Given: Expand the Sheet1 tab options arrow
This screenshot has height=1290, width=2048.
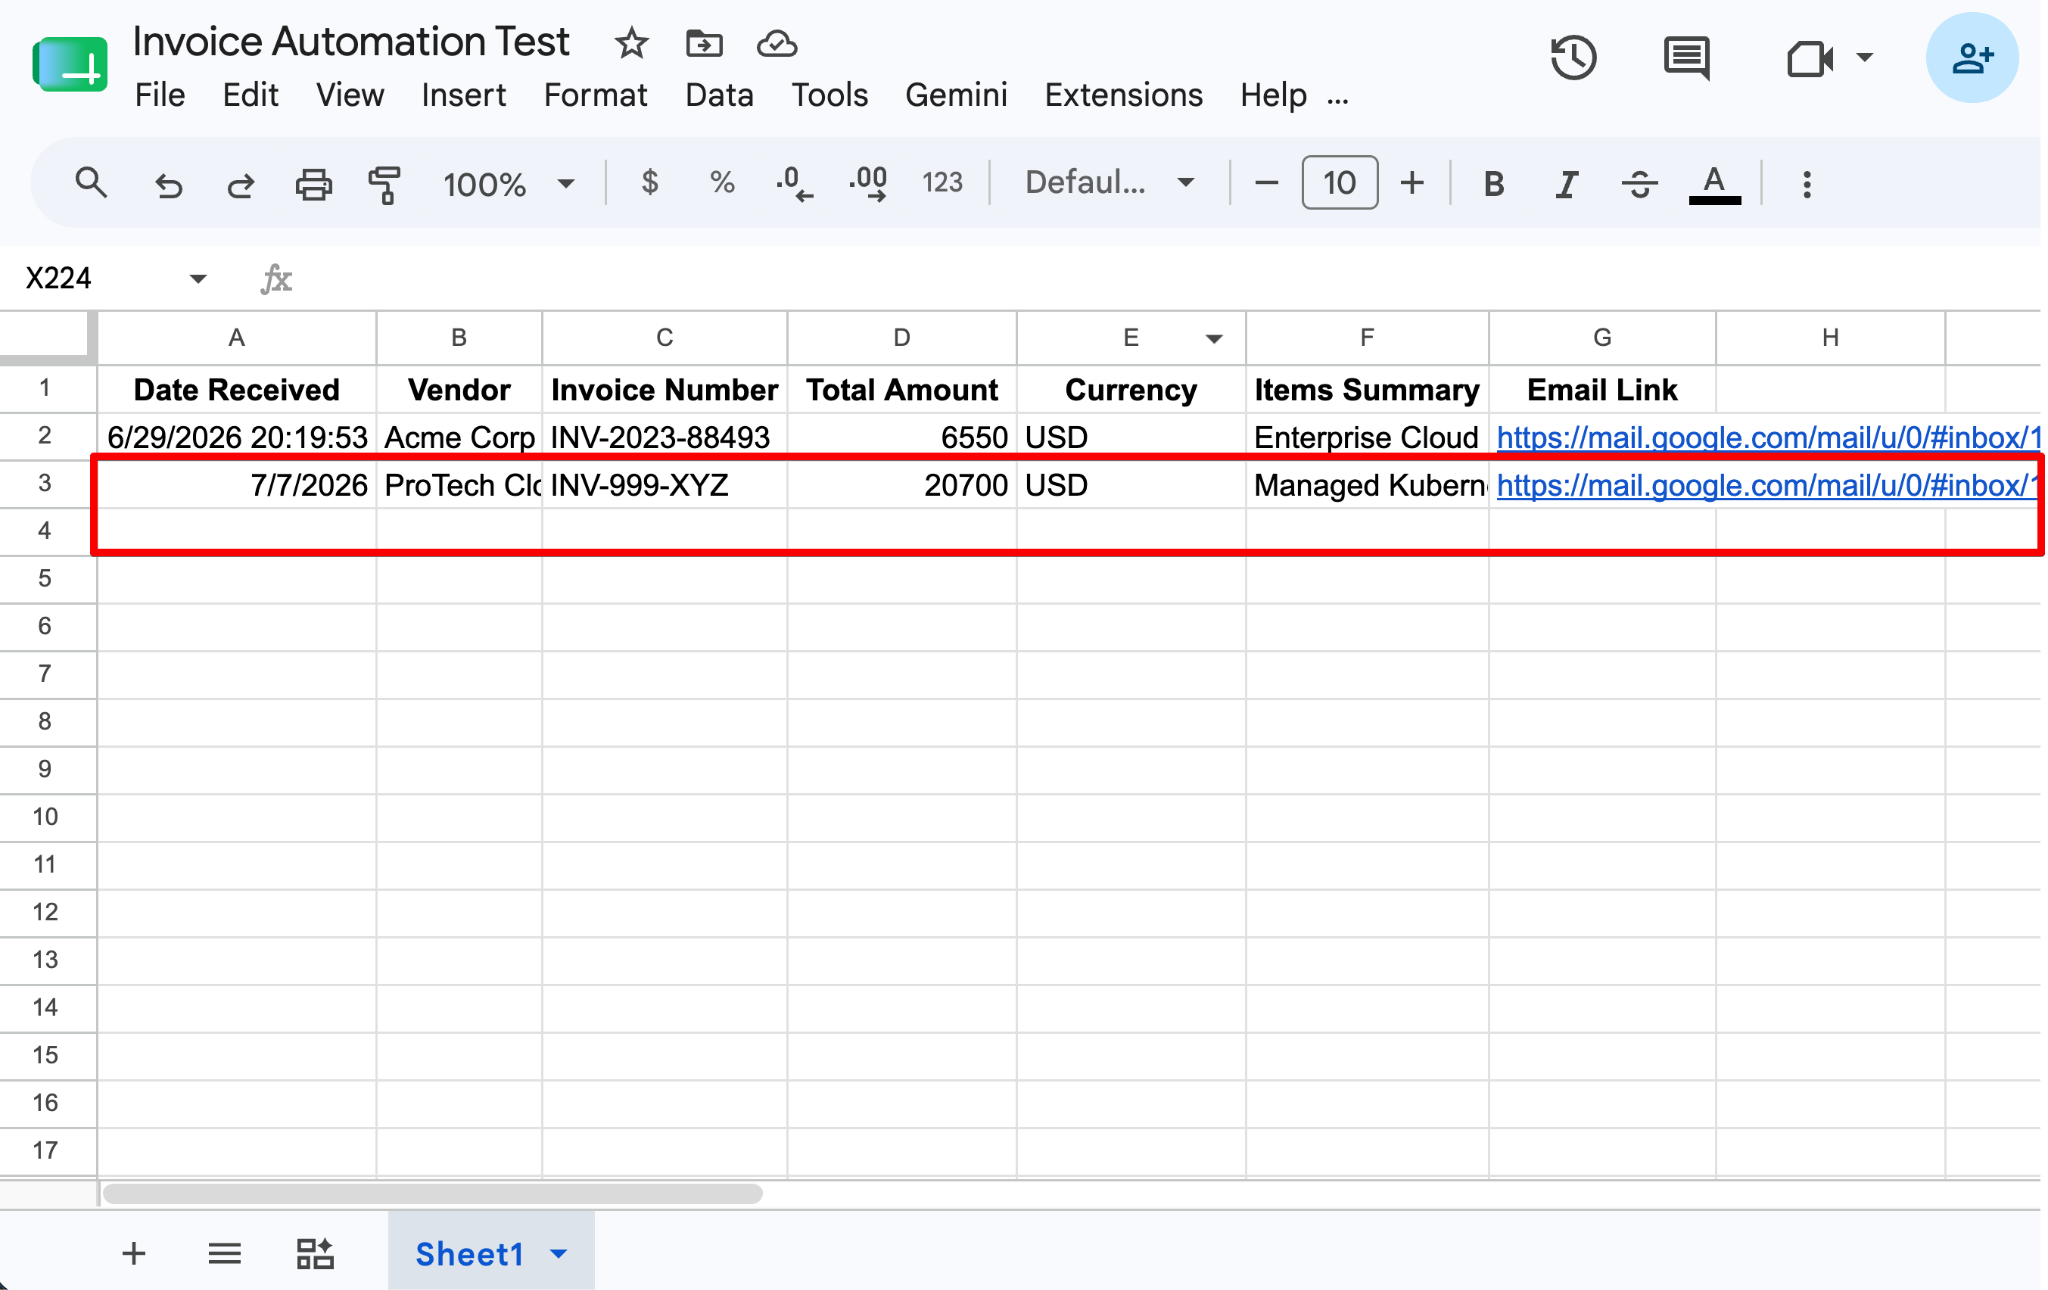Looking at the screenshot, I should tap(559, 1253).
